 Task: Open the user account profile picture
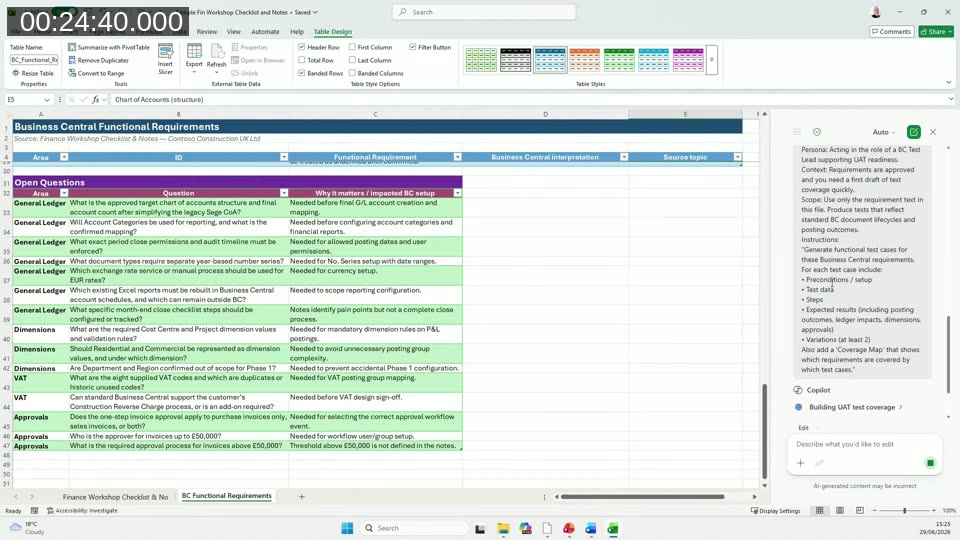876,12
